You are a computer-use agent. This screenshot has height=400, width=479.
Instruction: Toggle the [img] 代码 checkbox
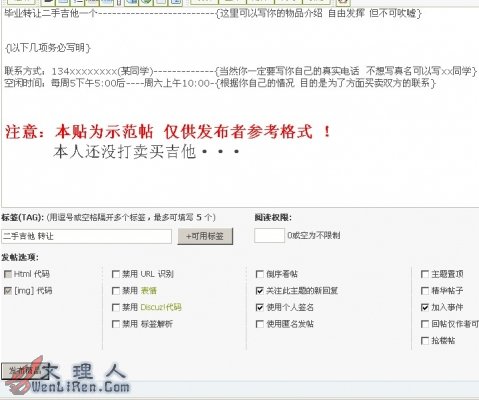pos(8,291)
